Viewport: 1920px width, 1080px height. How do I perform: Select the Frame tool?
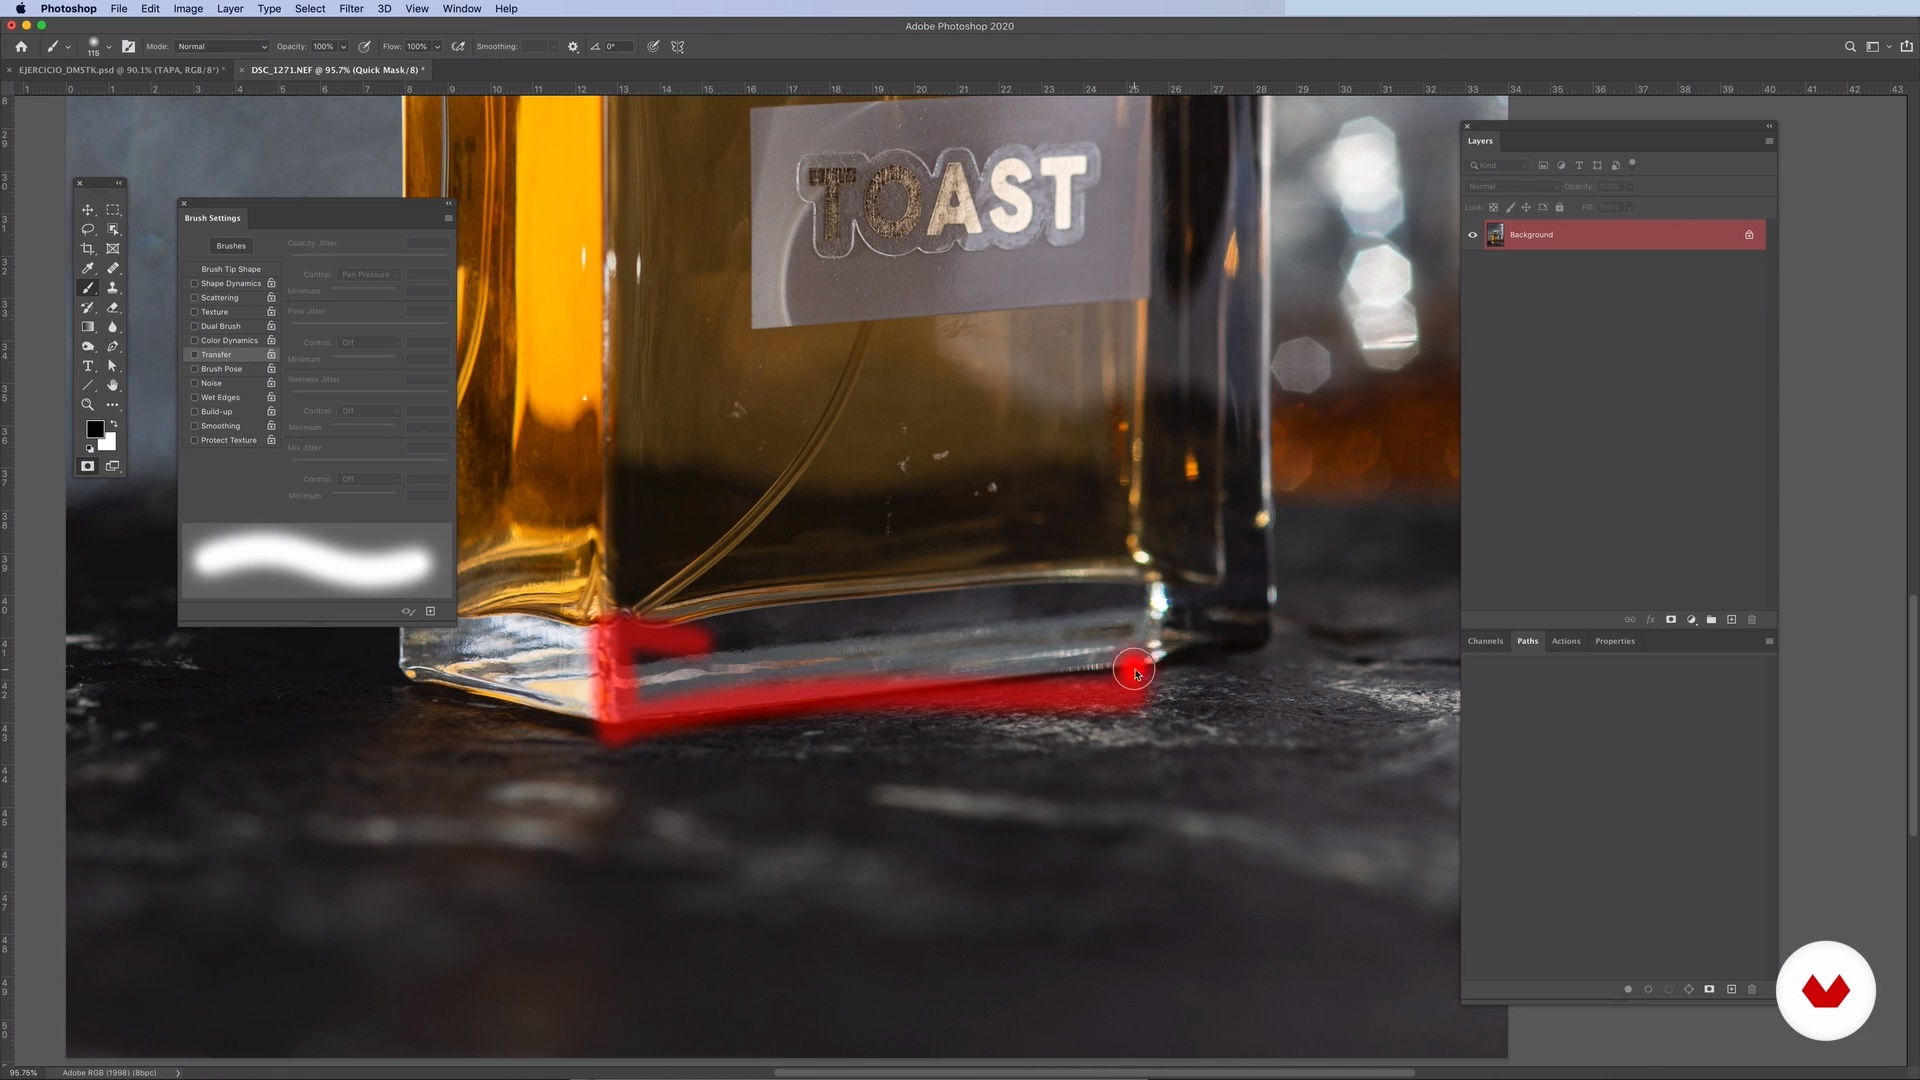coord(113,249)
